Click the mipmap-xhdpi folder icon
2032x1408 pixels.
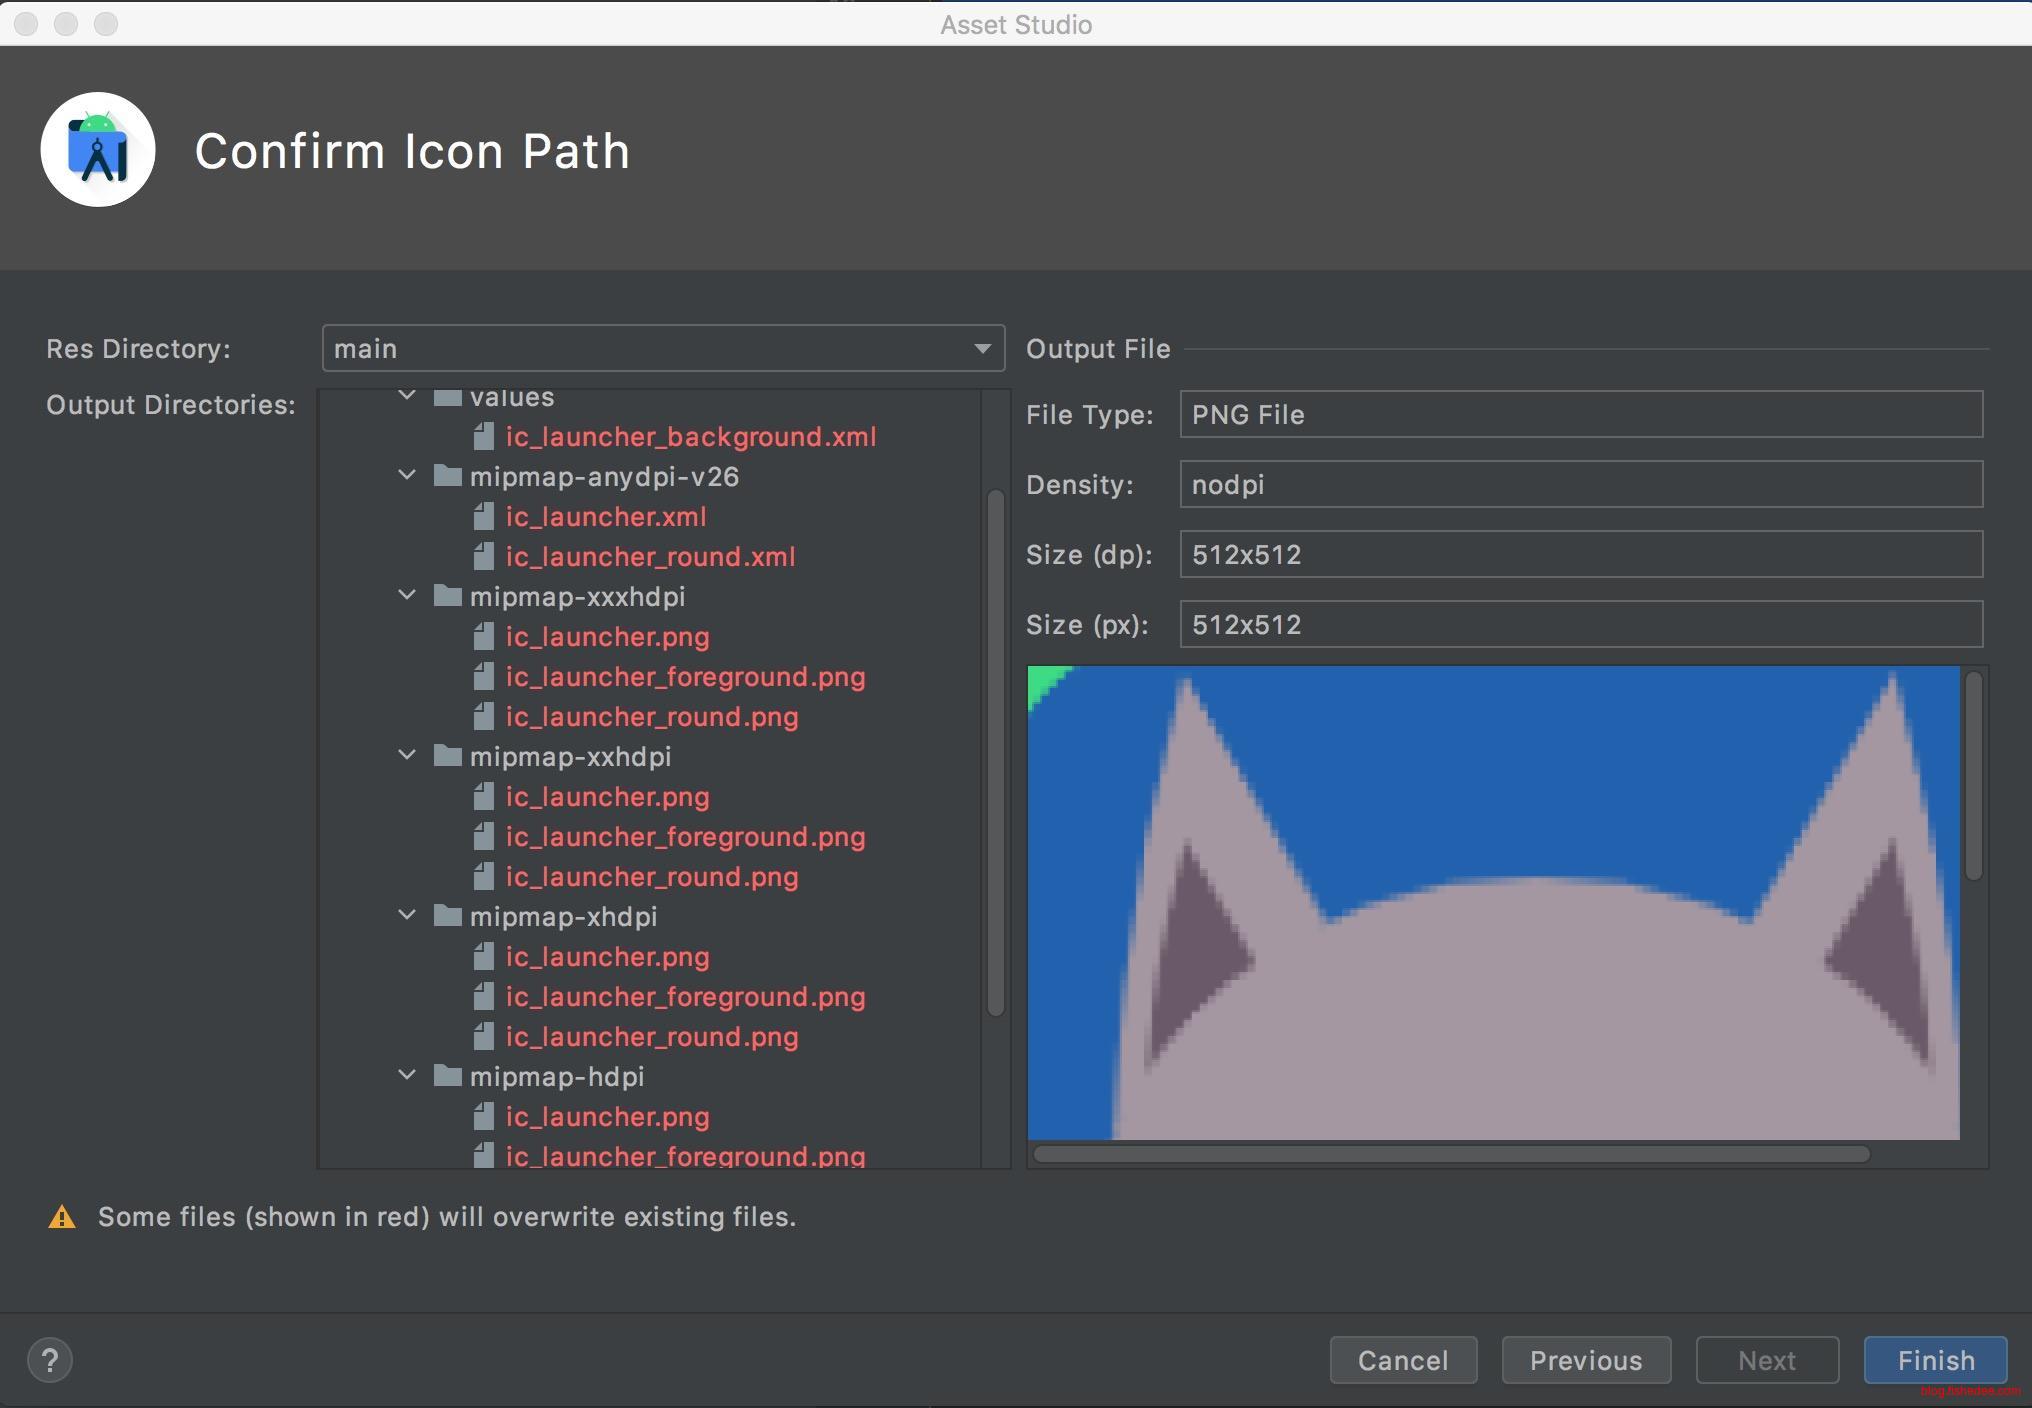(x=447, y=916)
